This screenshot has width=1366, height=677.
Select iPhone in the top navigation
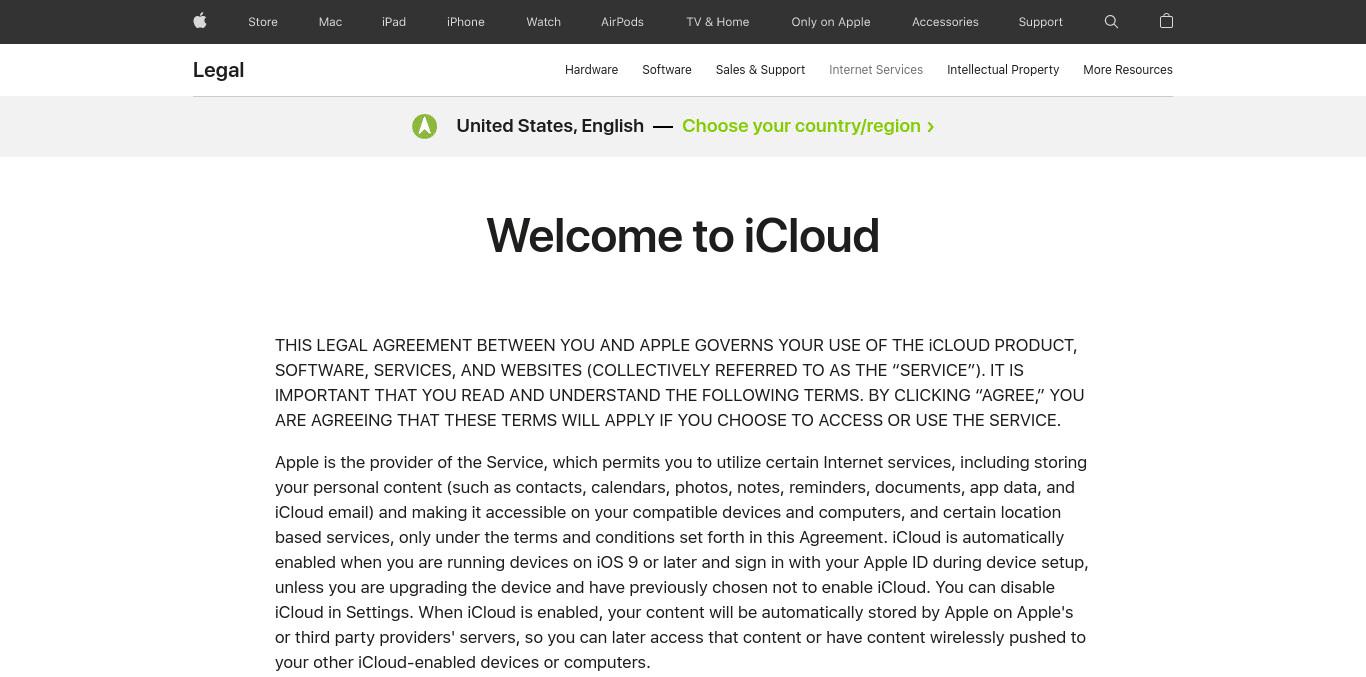[466, 21]
